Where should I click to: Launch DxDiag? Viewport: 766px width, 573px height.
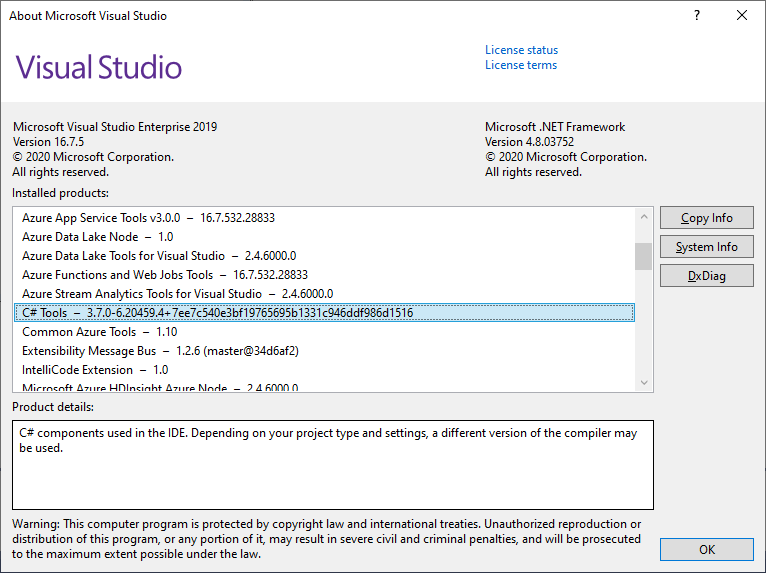coord(706,276)
